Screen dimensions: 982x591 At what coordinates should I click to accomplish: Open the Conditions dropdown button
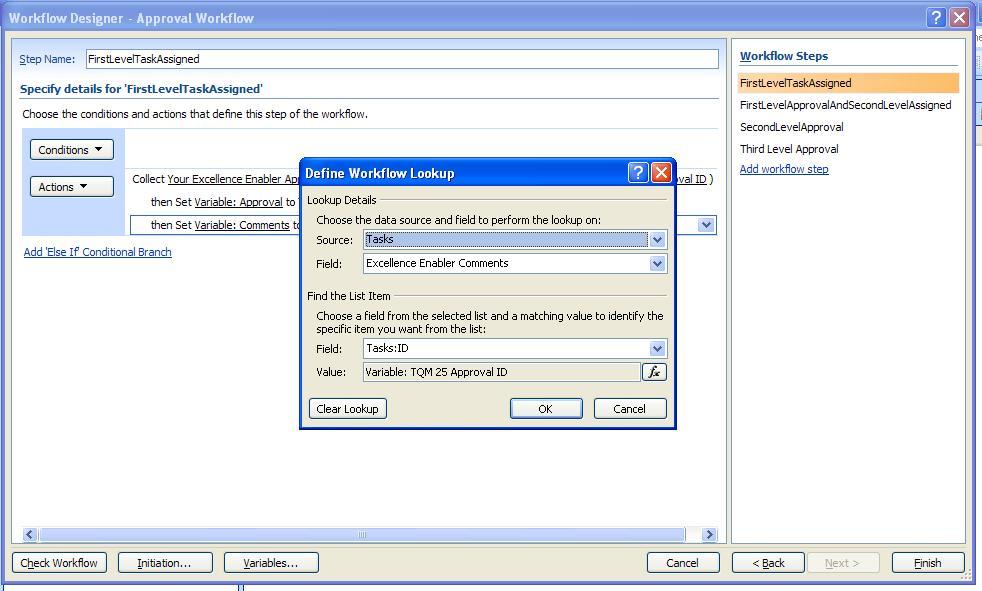click(71, 150)
